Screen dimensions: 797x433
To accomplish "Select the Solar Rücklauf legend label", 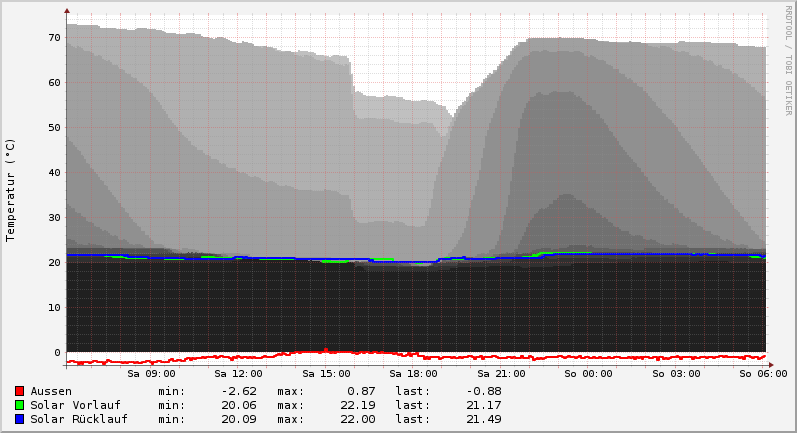I will [x=79, y=419].
